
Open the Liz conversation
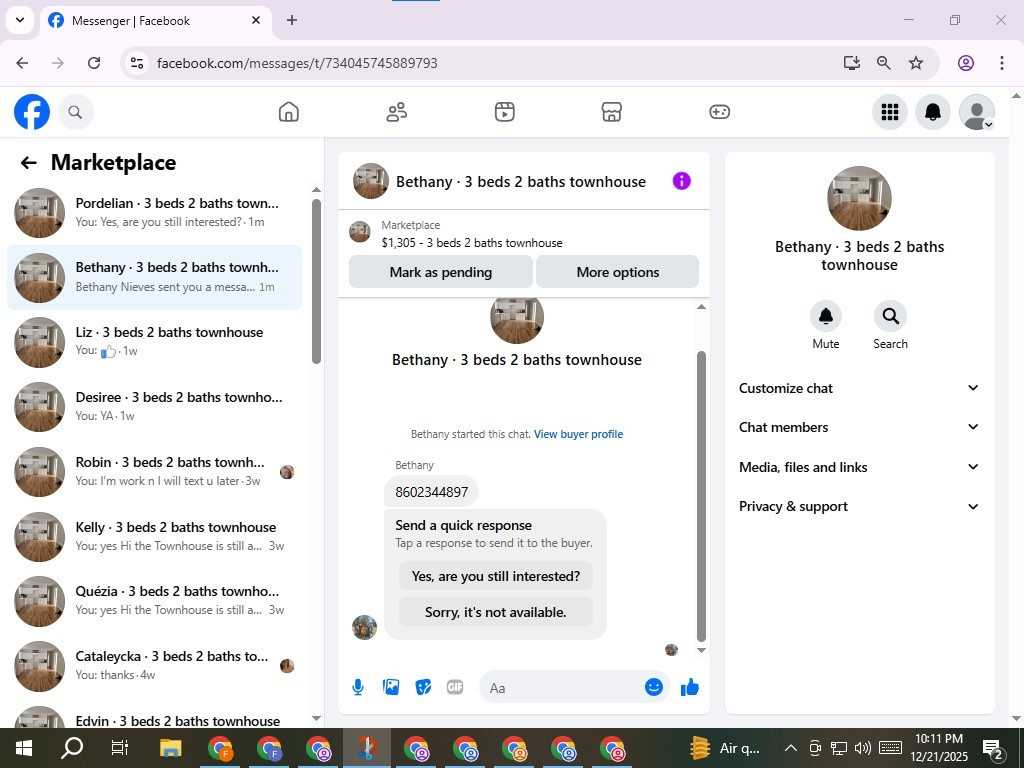tap(154, 342)
